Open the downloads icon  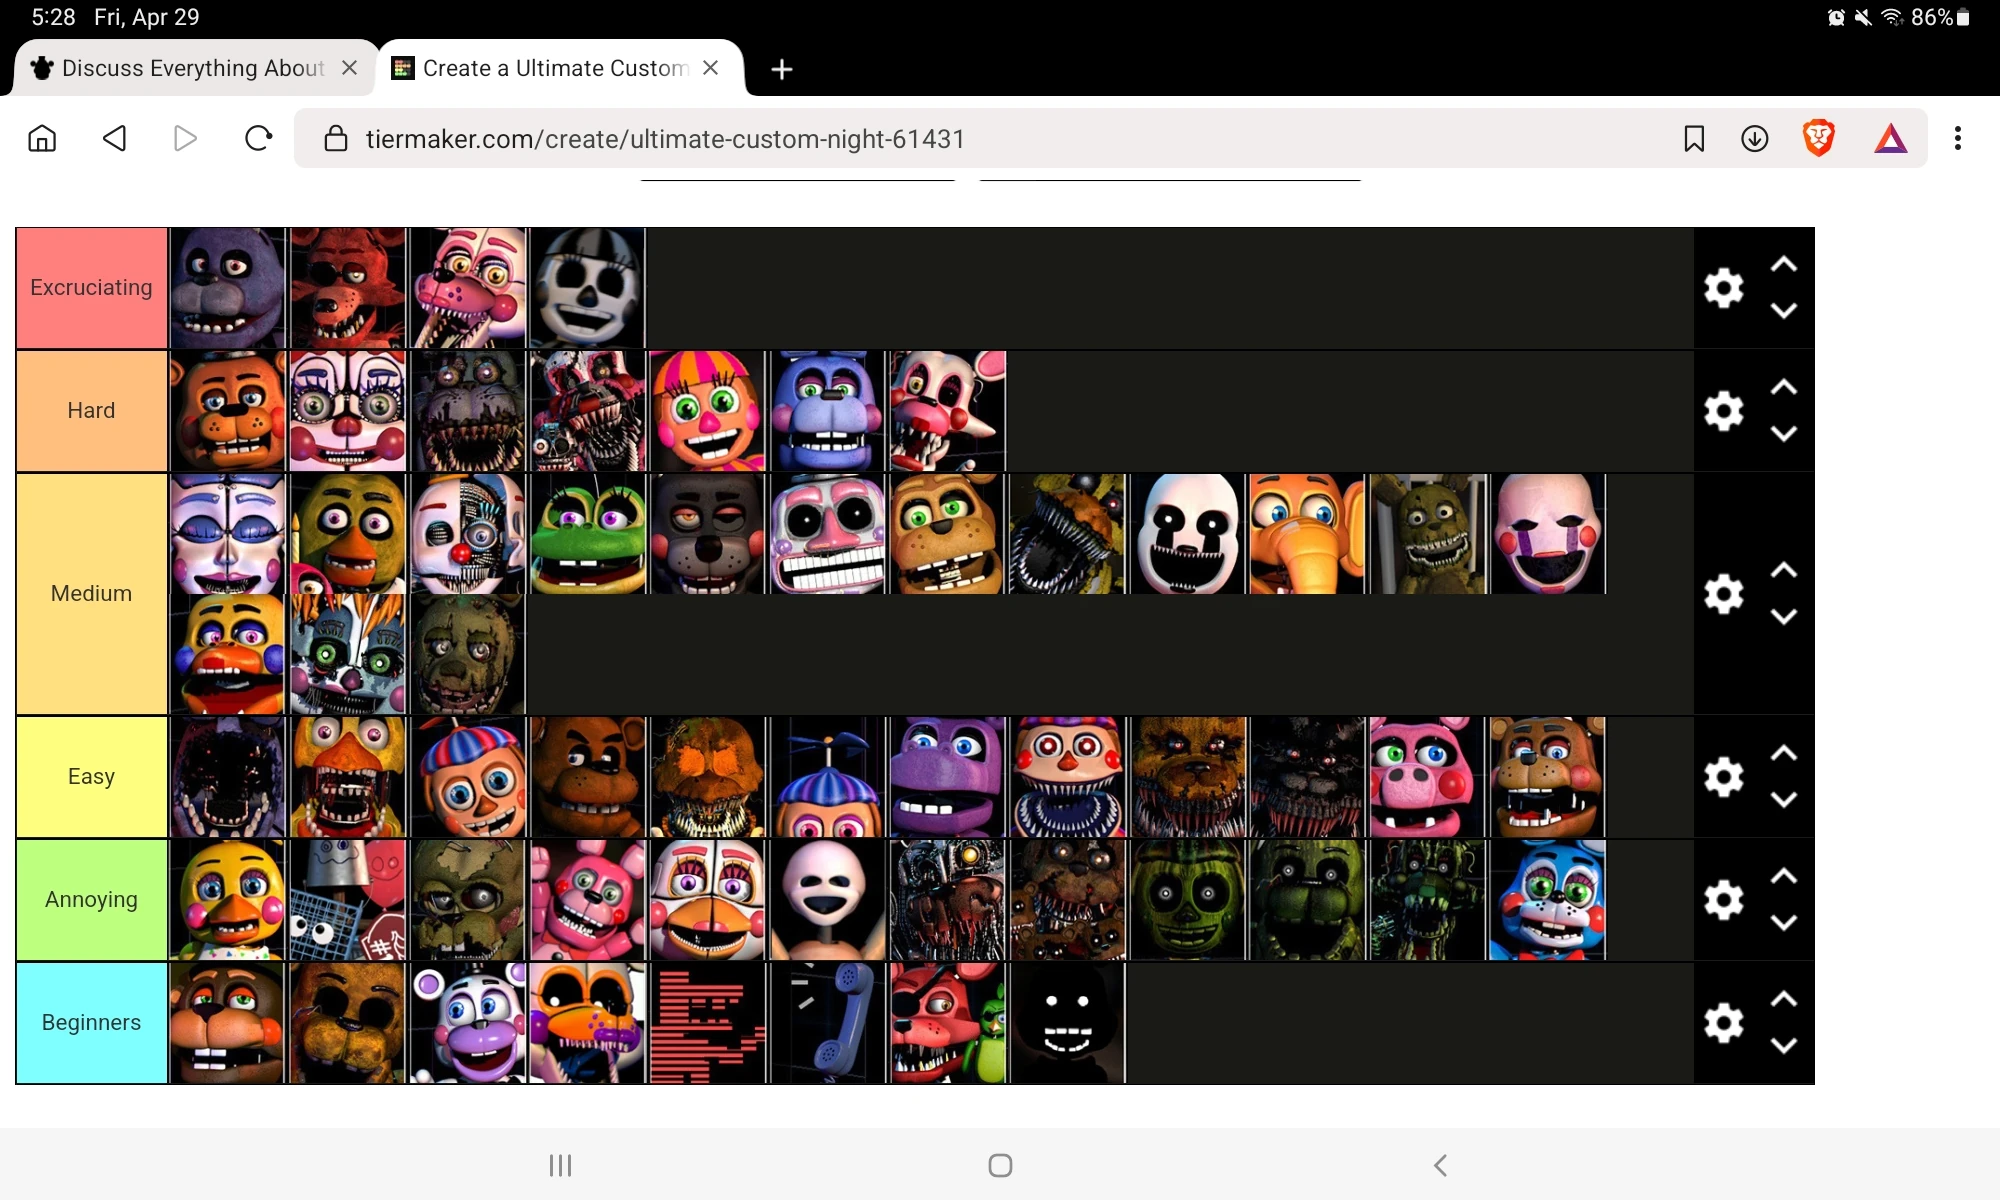[x=1754, y=138]
